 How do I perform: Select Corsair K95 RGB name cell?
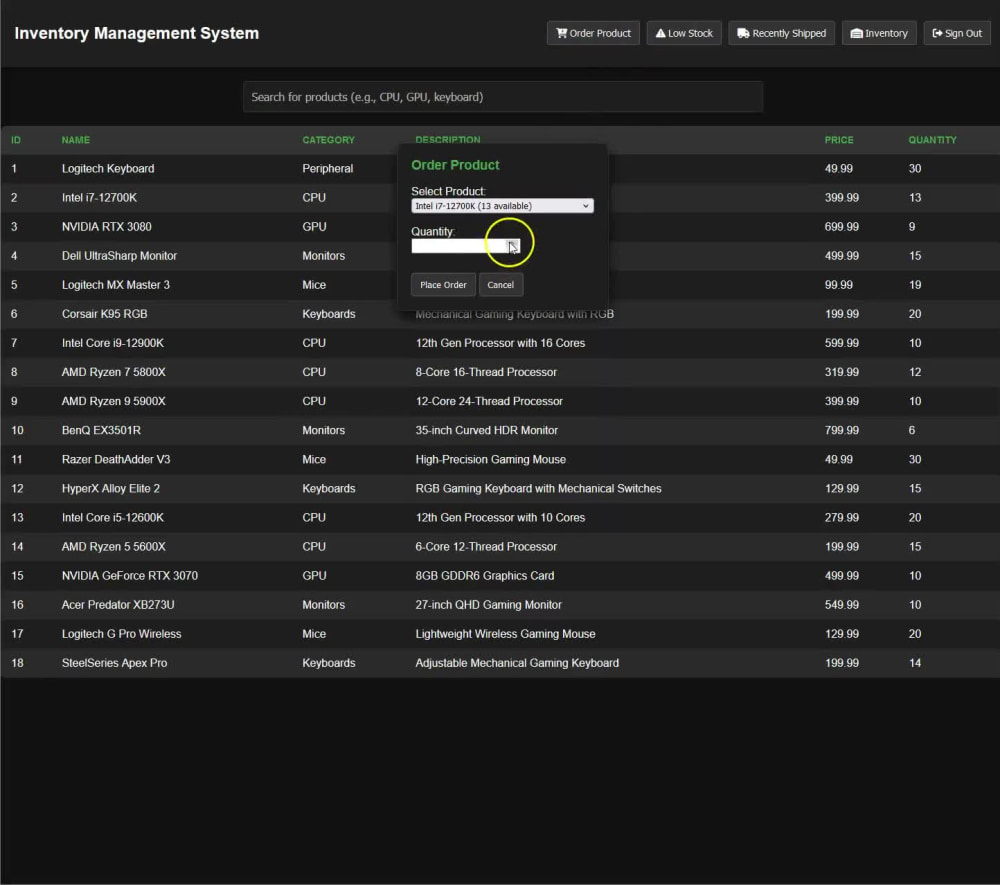tap(104, 314)
